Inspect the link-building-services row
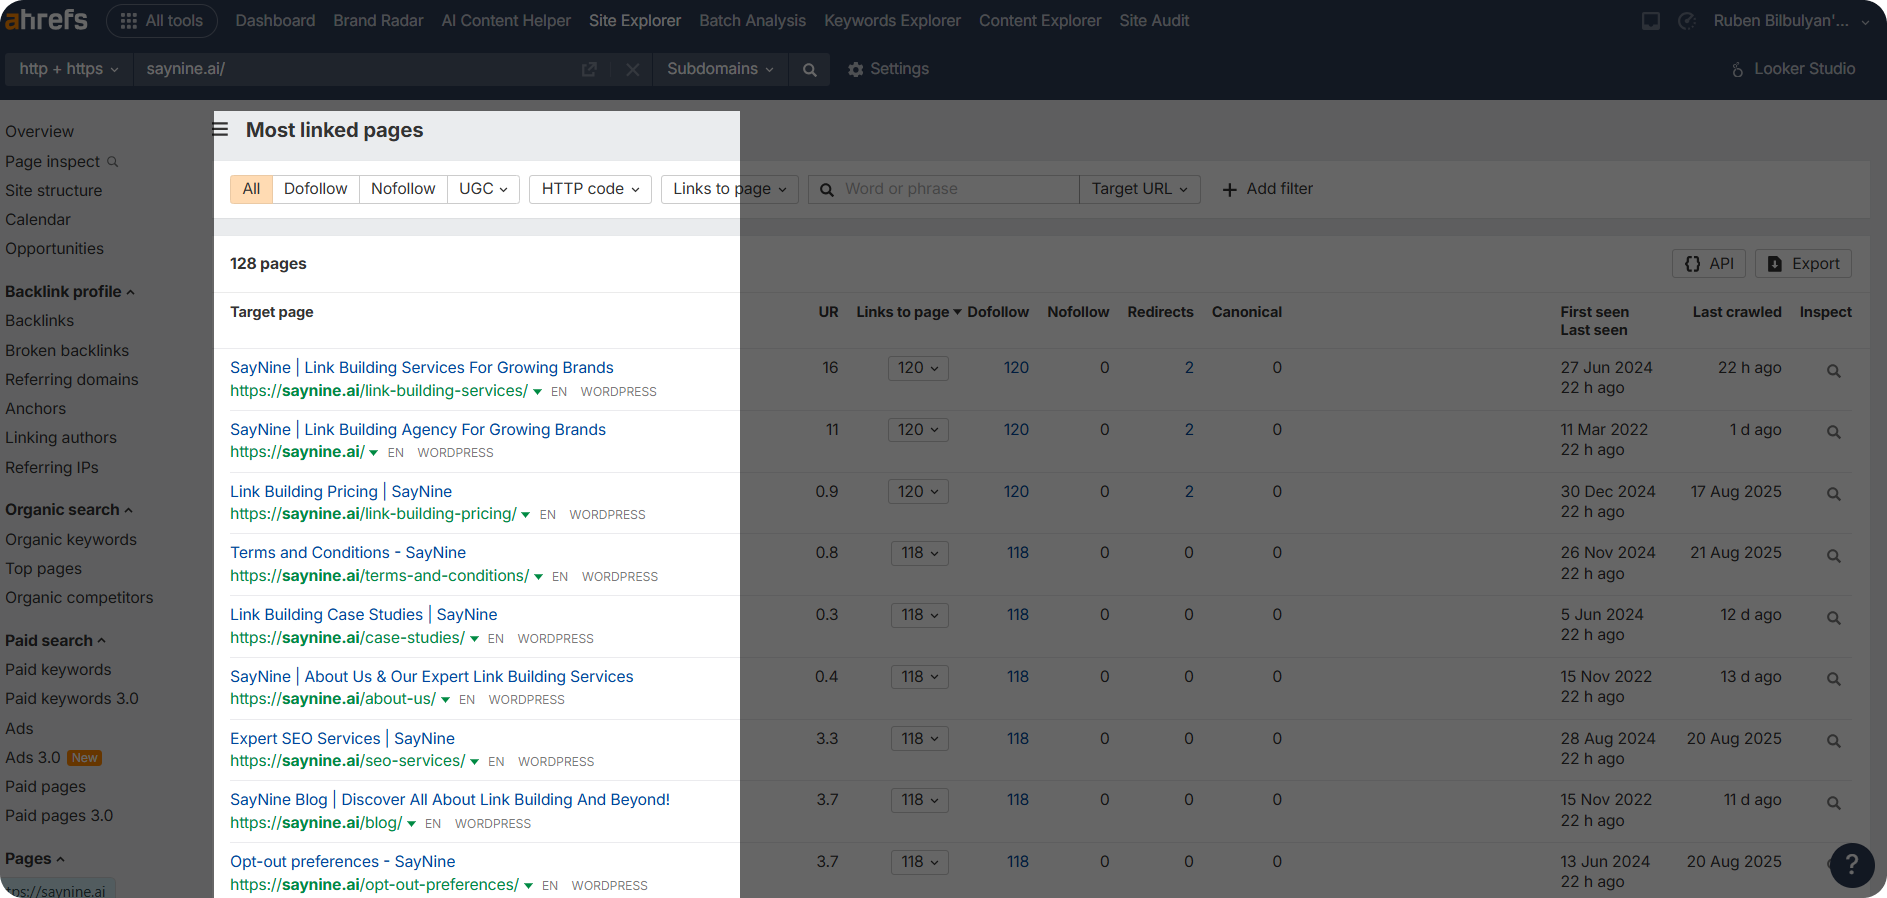The height and width of the screenshot is (898, 1887). point(1833,370)
